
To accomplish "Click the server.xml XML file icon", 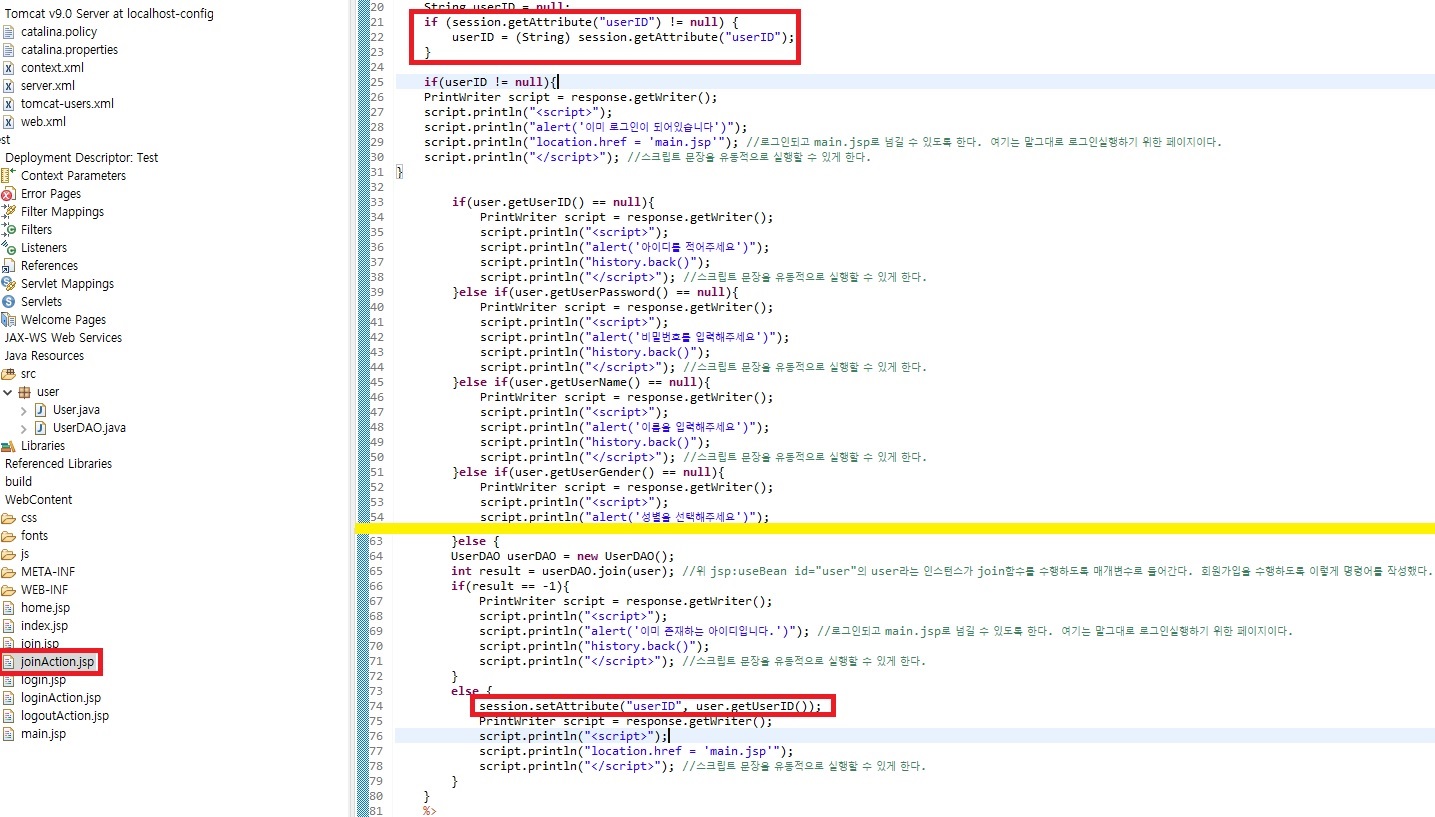I will coord(9,86).
